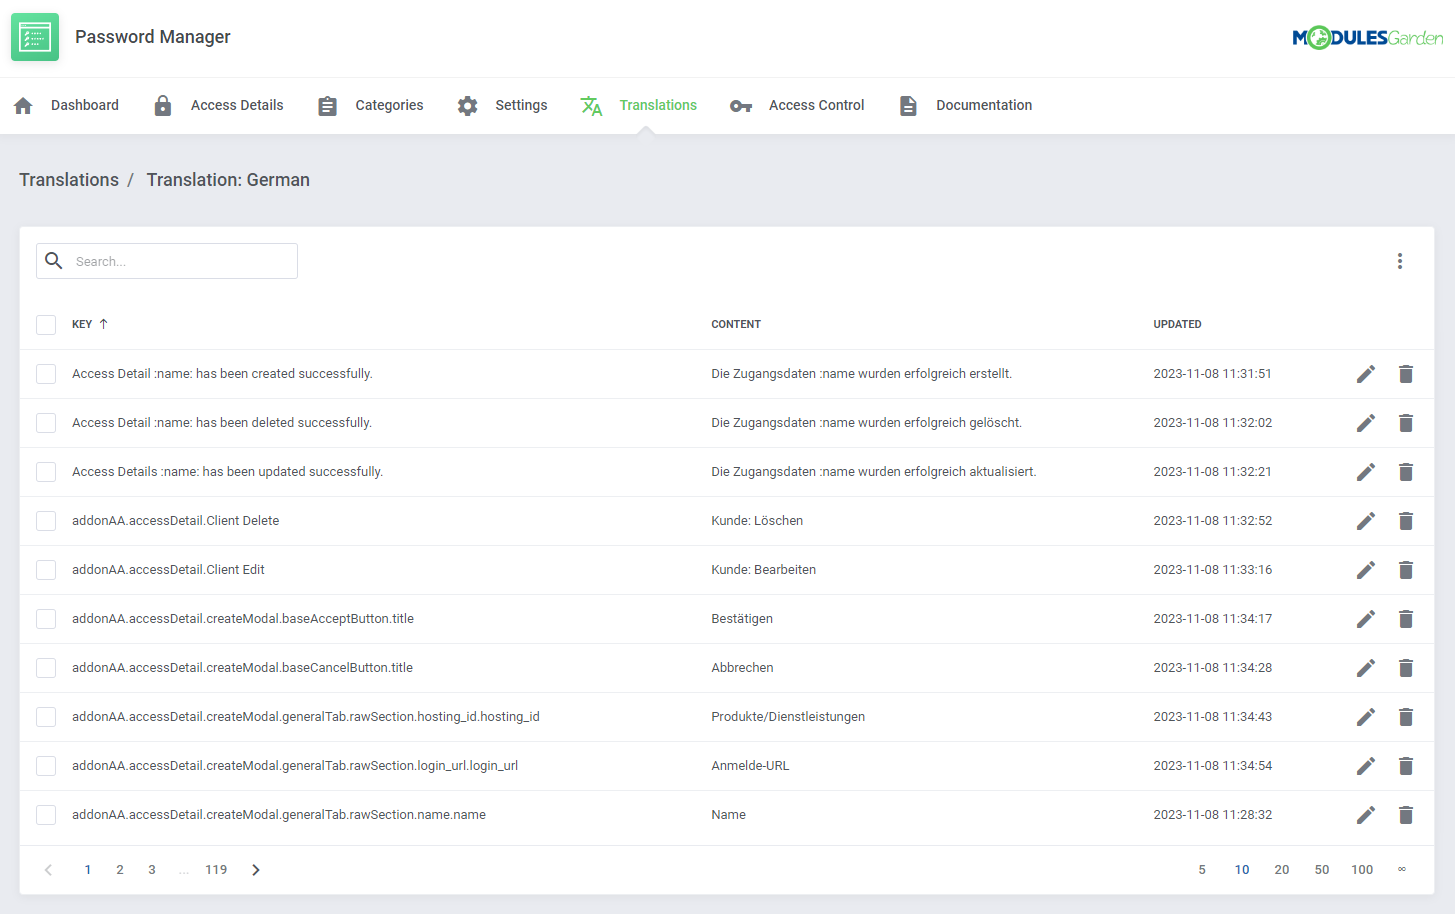Open Settings using the gear icon
Image resolution: width=1455 pixels, height=914 pixels.
pyautogui.click(x=467, y=104)
